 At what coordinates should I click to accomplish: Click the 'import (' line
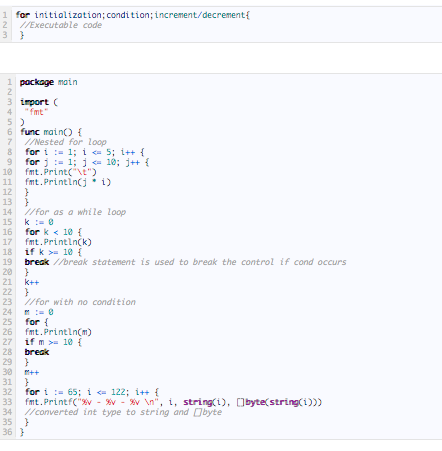coord(39,102)
